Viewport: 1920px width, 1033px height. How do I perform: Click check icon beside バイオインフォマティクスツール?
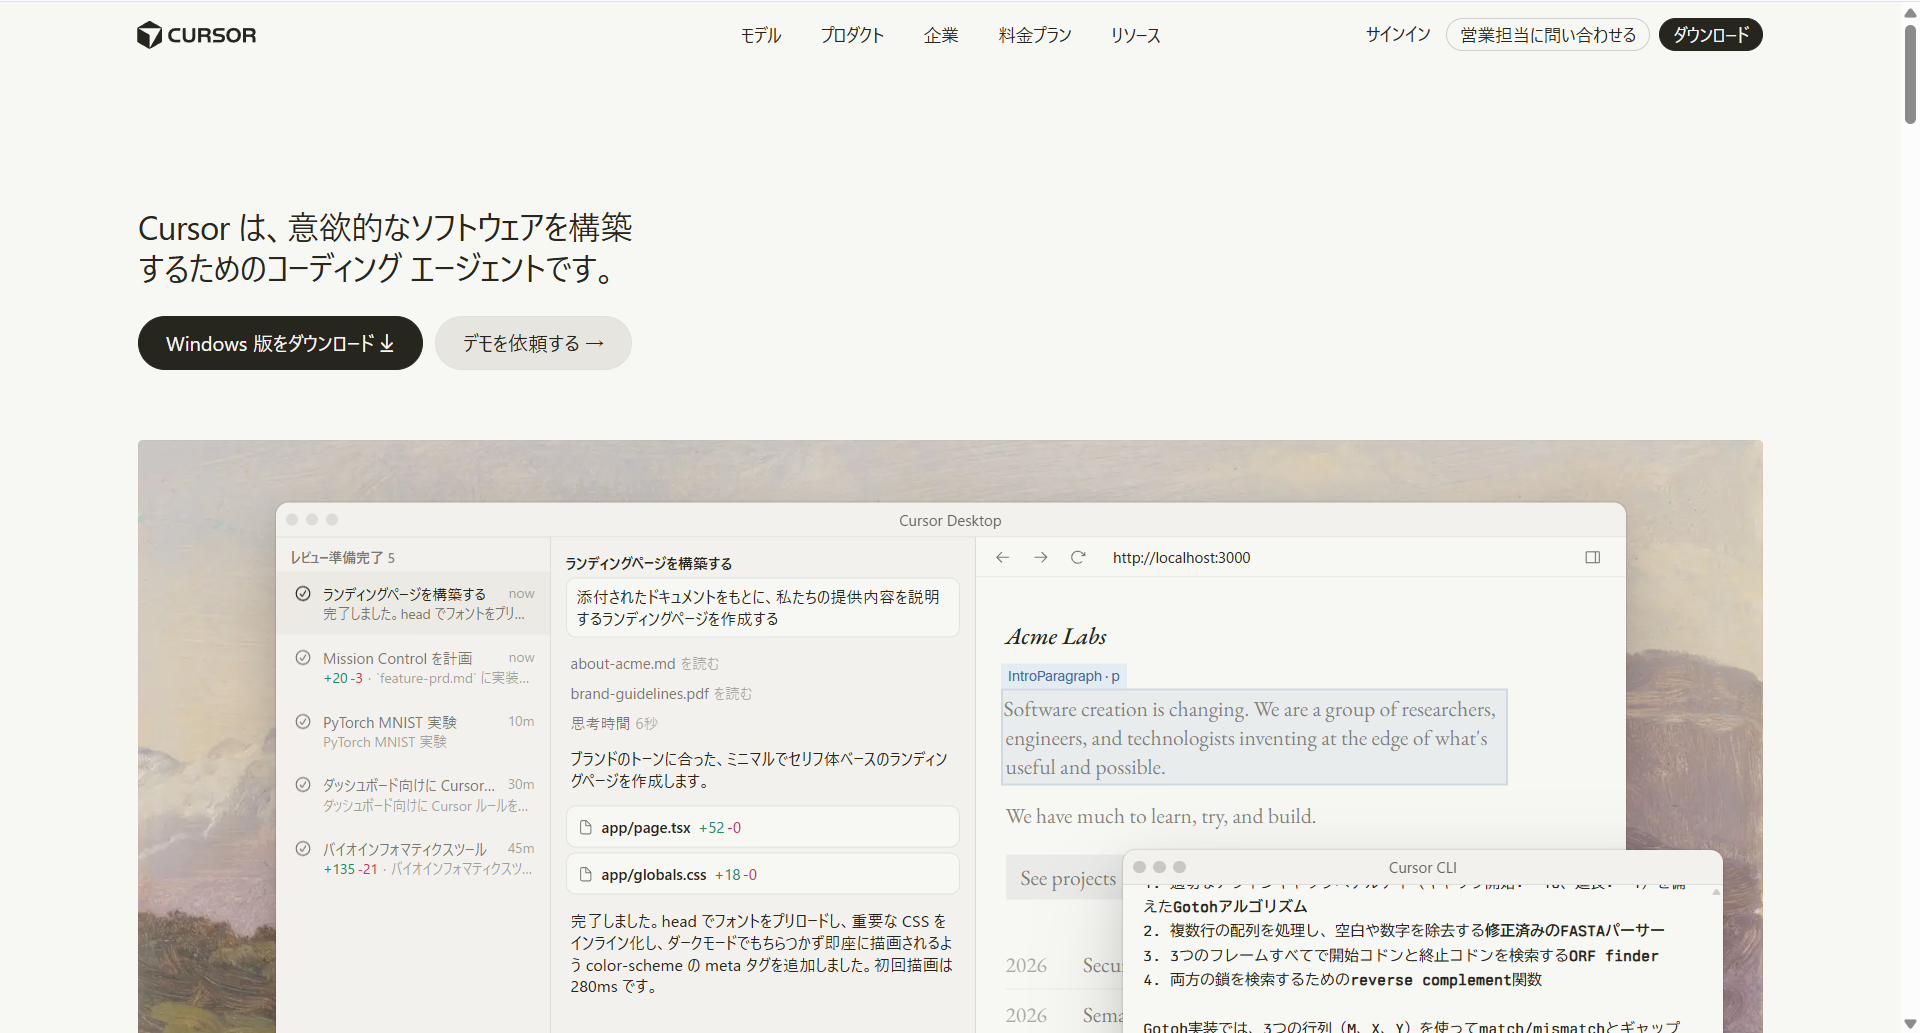(303, 848)
